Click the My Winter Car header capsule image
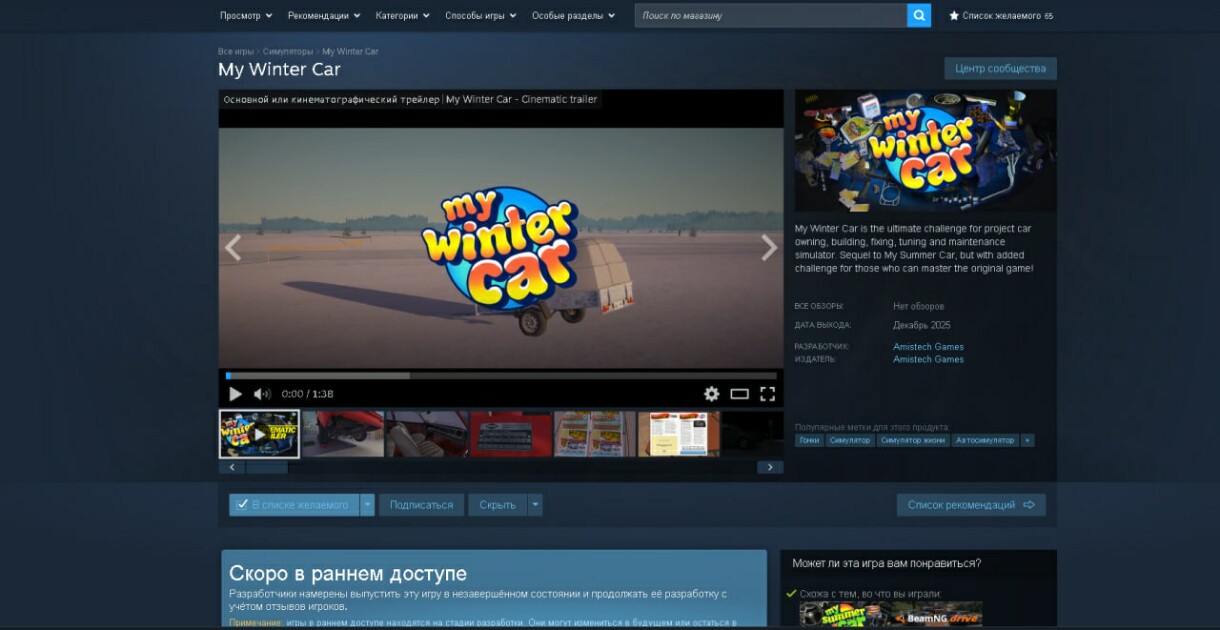The height and width of the screenshot is (630, 1220). (x=926, y=150)
